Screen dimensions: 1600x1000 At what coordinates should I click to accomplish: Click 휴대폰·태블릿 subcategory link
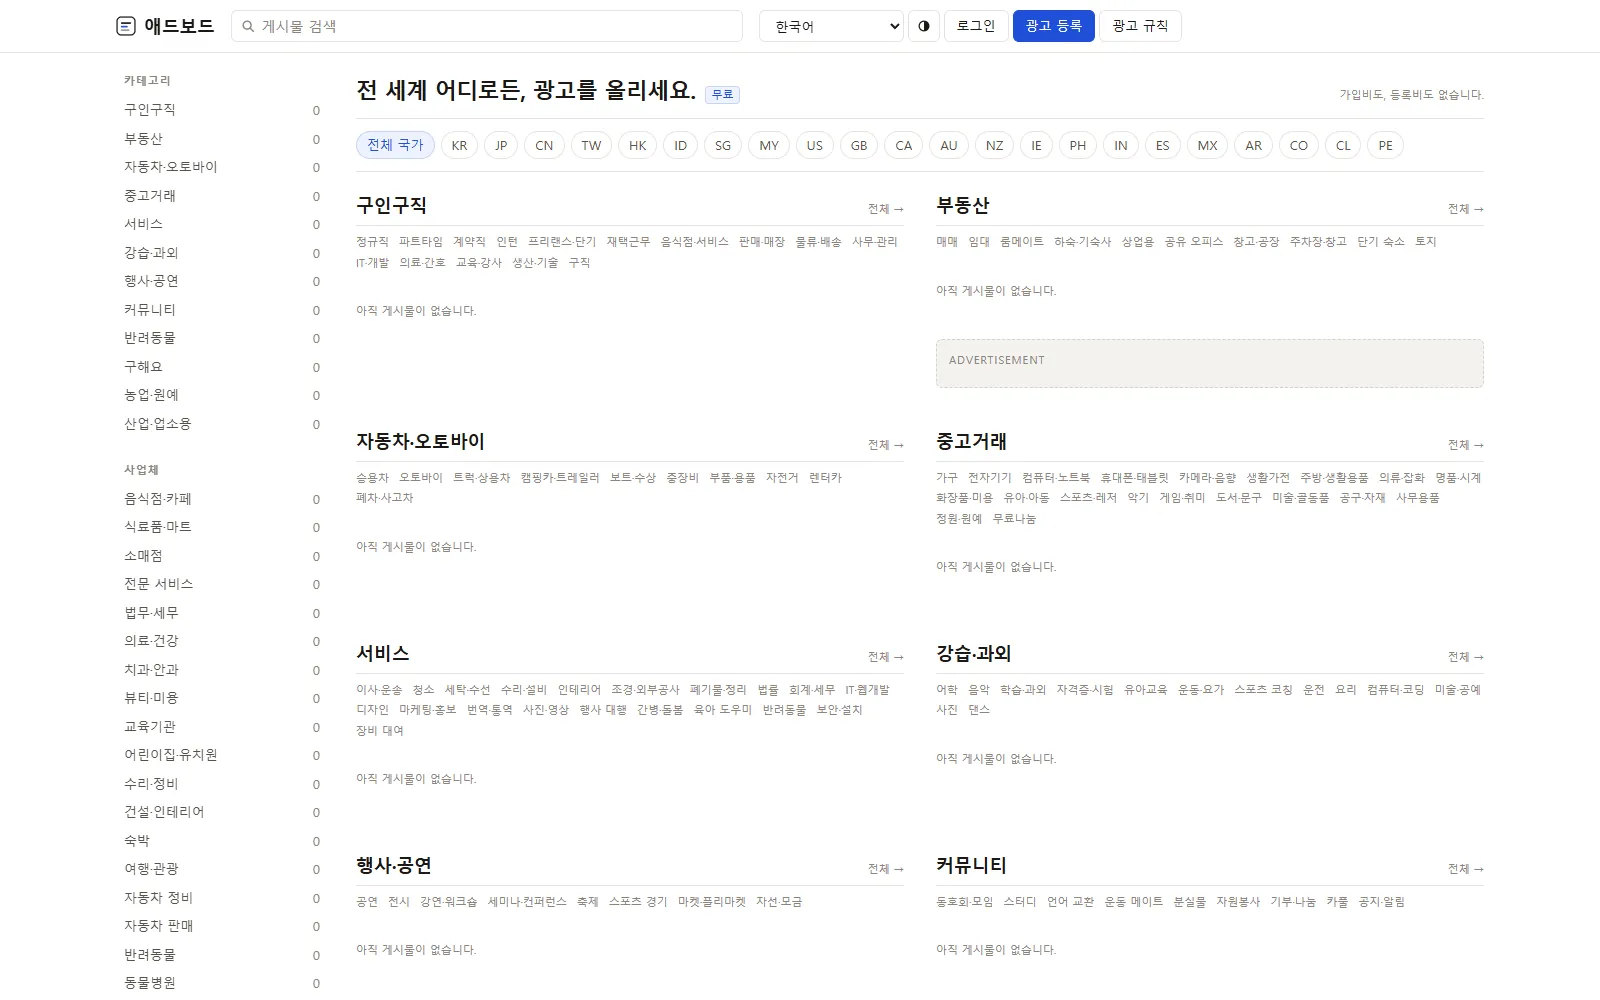(1134, 478)
